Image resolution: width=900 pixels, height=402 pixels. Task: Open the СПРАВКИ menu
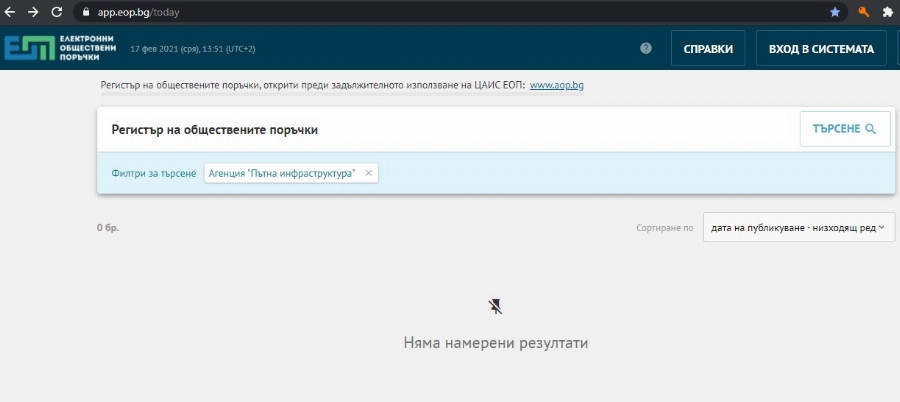point(708,49)
